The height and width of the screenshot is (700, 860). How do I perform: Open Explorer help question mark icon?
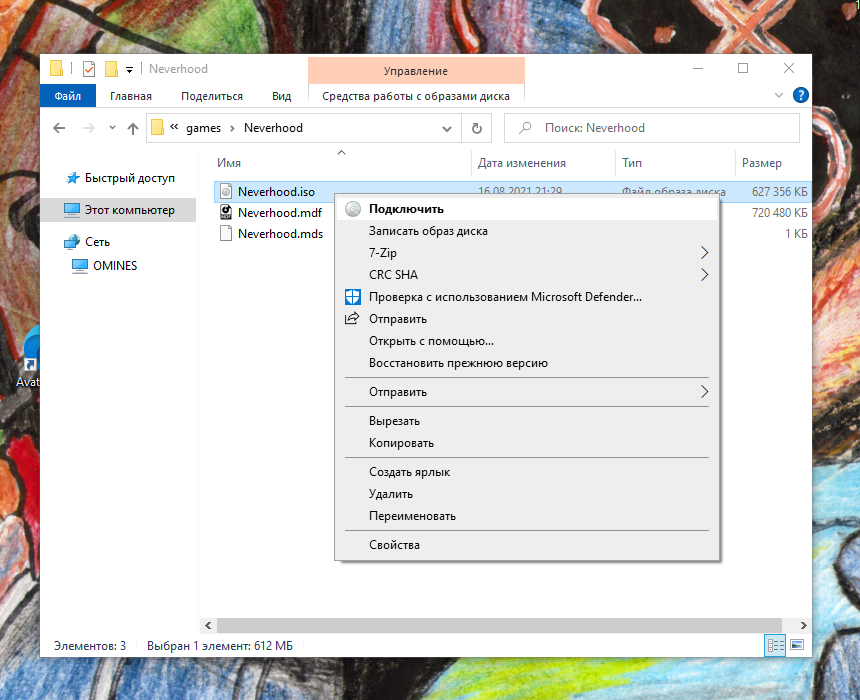coord(800,95)
